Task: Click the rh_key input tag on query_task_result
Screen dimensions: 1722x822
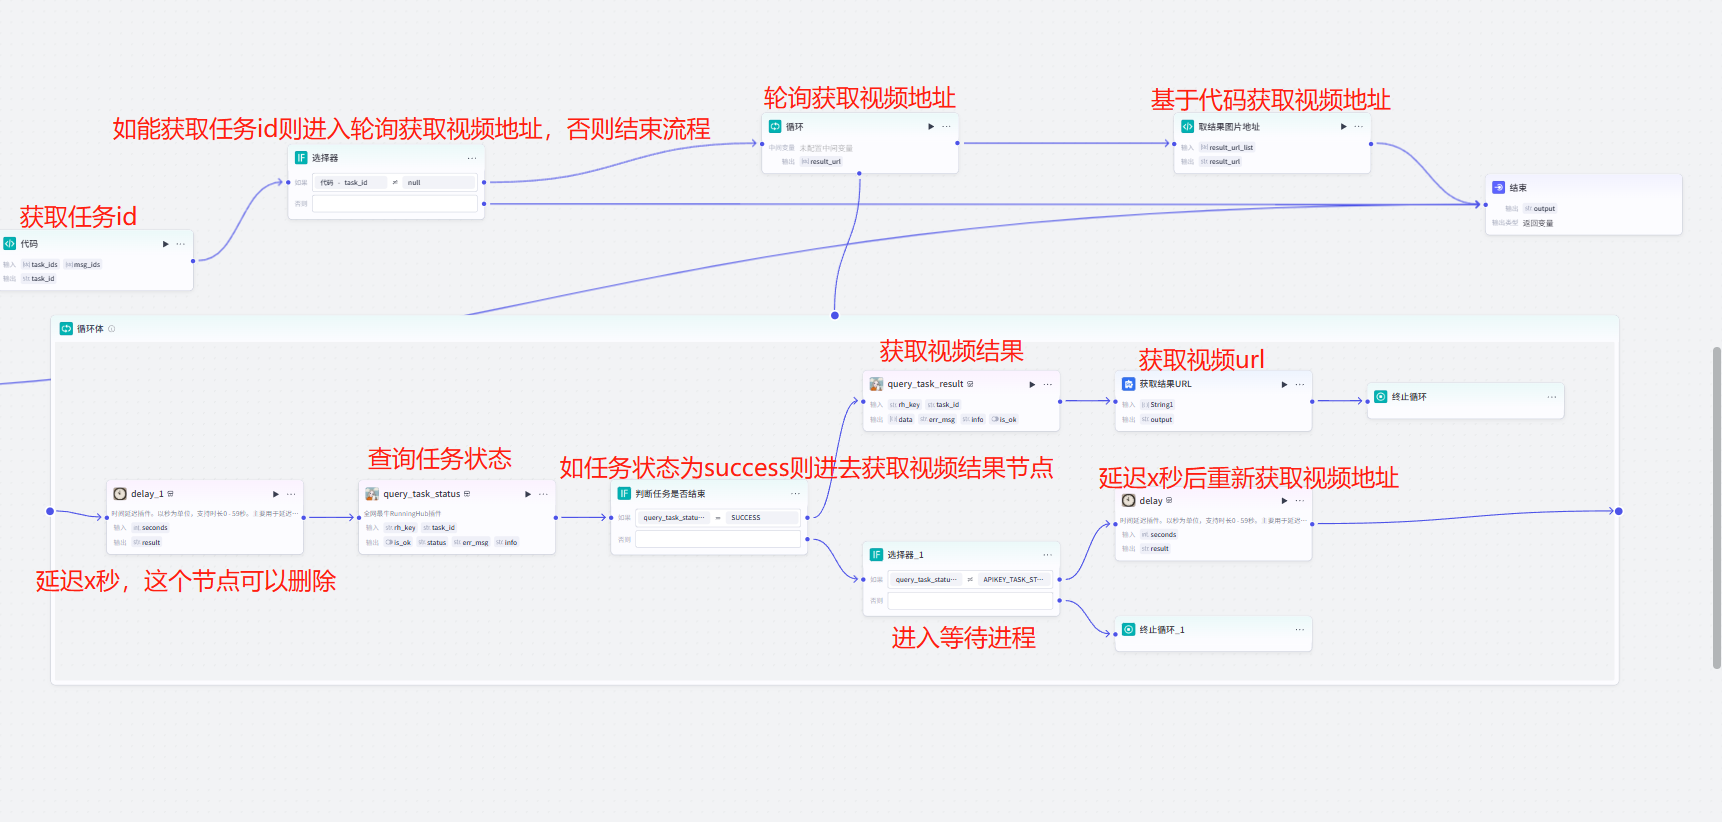Action: tap(905, 405)
